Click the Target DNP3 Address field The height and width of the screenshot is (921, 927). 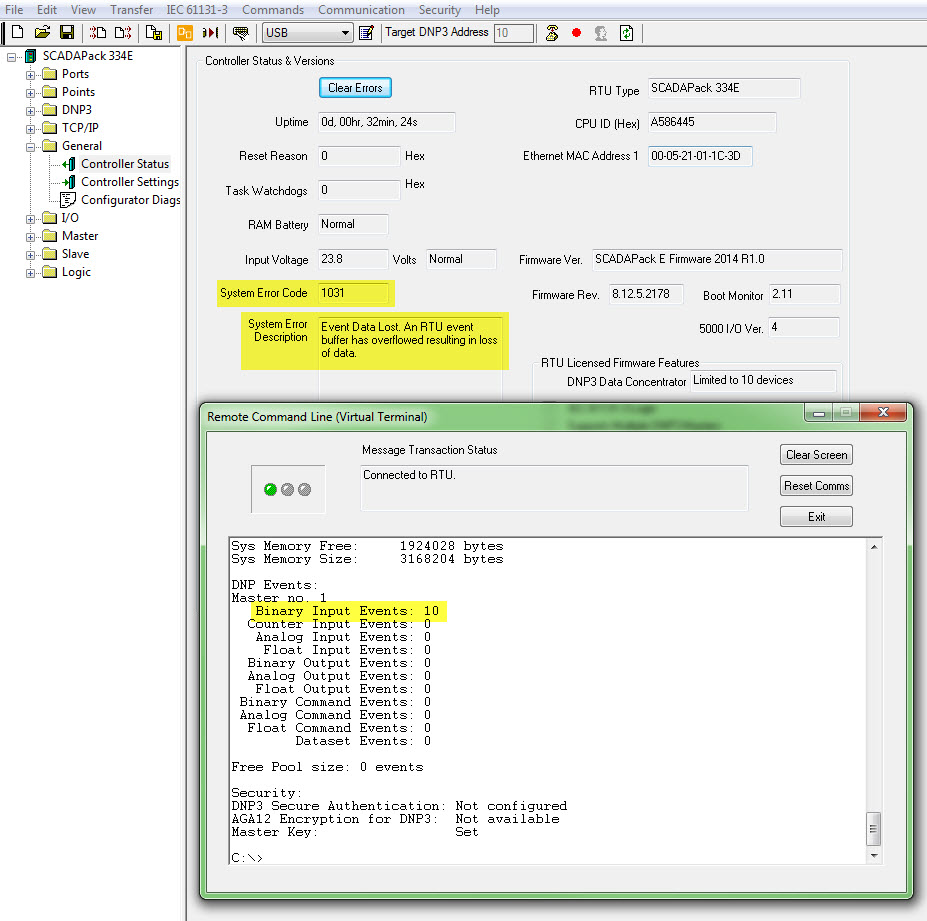(514, 33)
